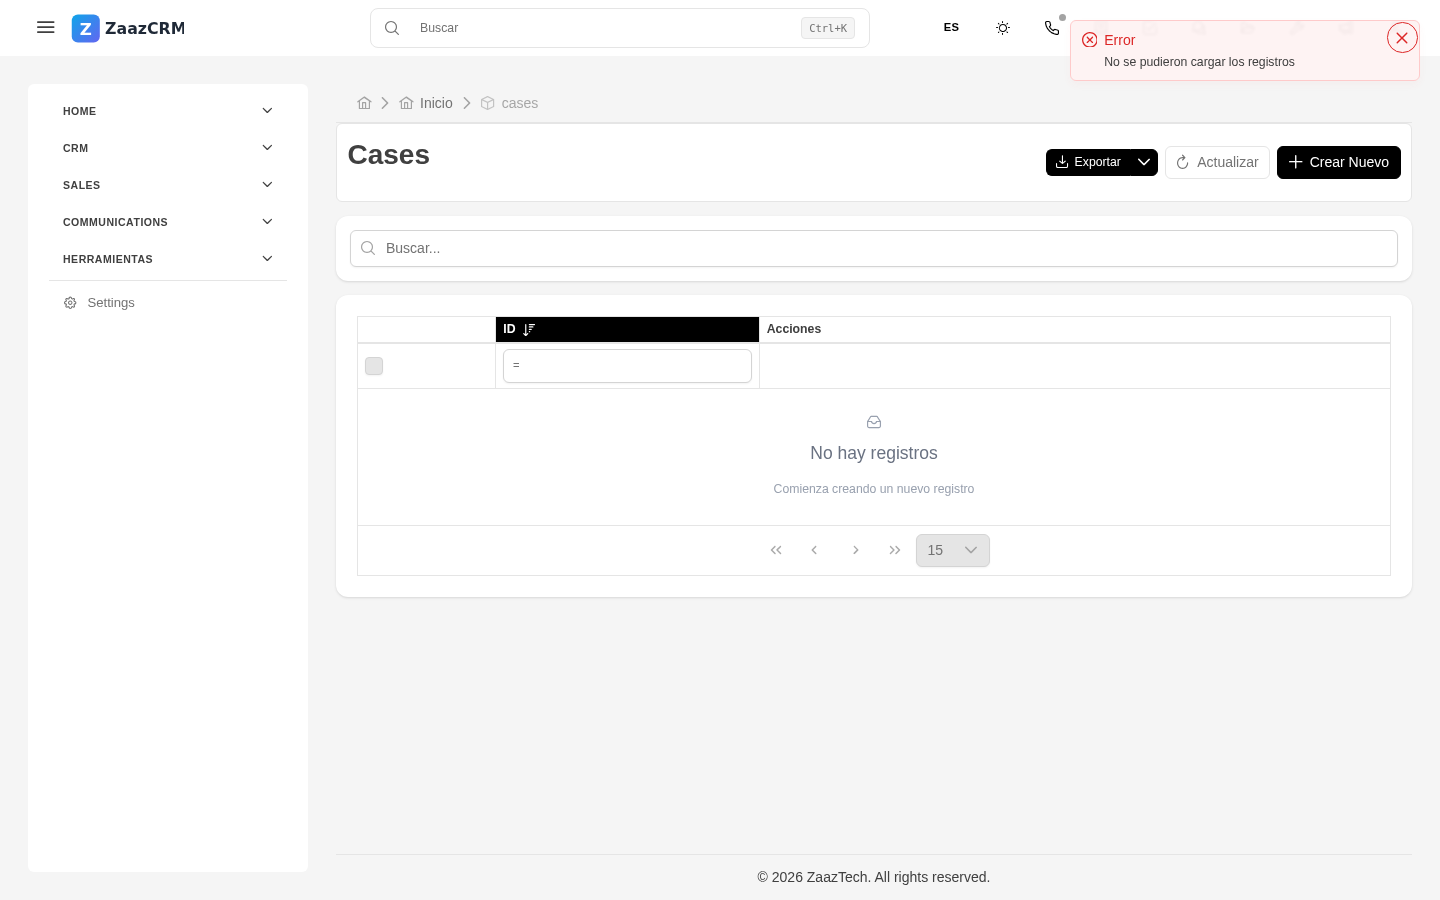This screenshot has width=1440, height=900.
Task: Click the cases breadcrumb item
Action: (x=509, y=103)
